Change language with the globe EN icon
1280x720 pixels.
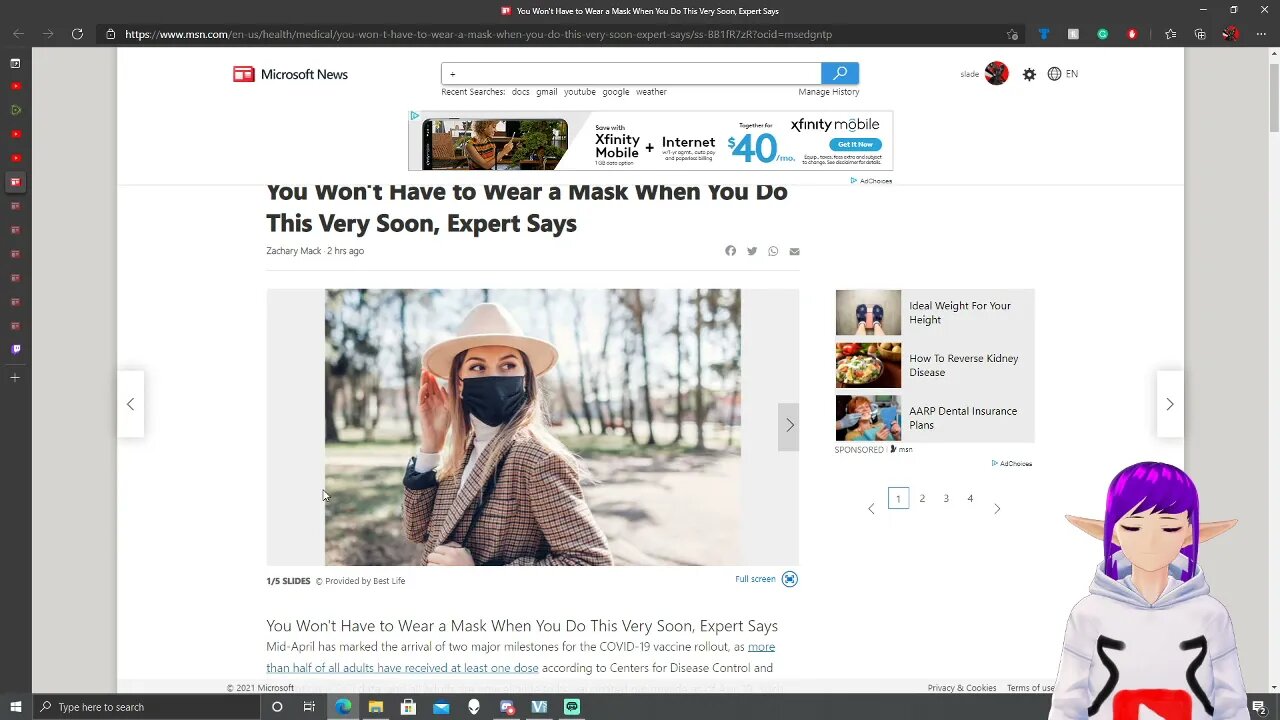1062,74
